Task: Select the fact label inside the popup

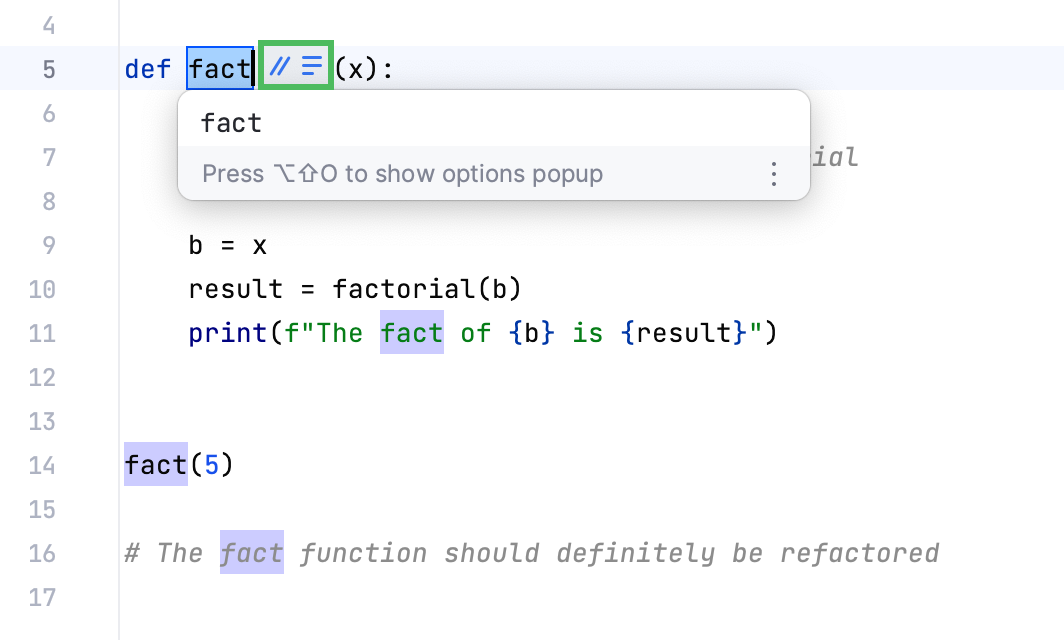Action: click(231, 122)
